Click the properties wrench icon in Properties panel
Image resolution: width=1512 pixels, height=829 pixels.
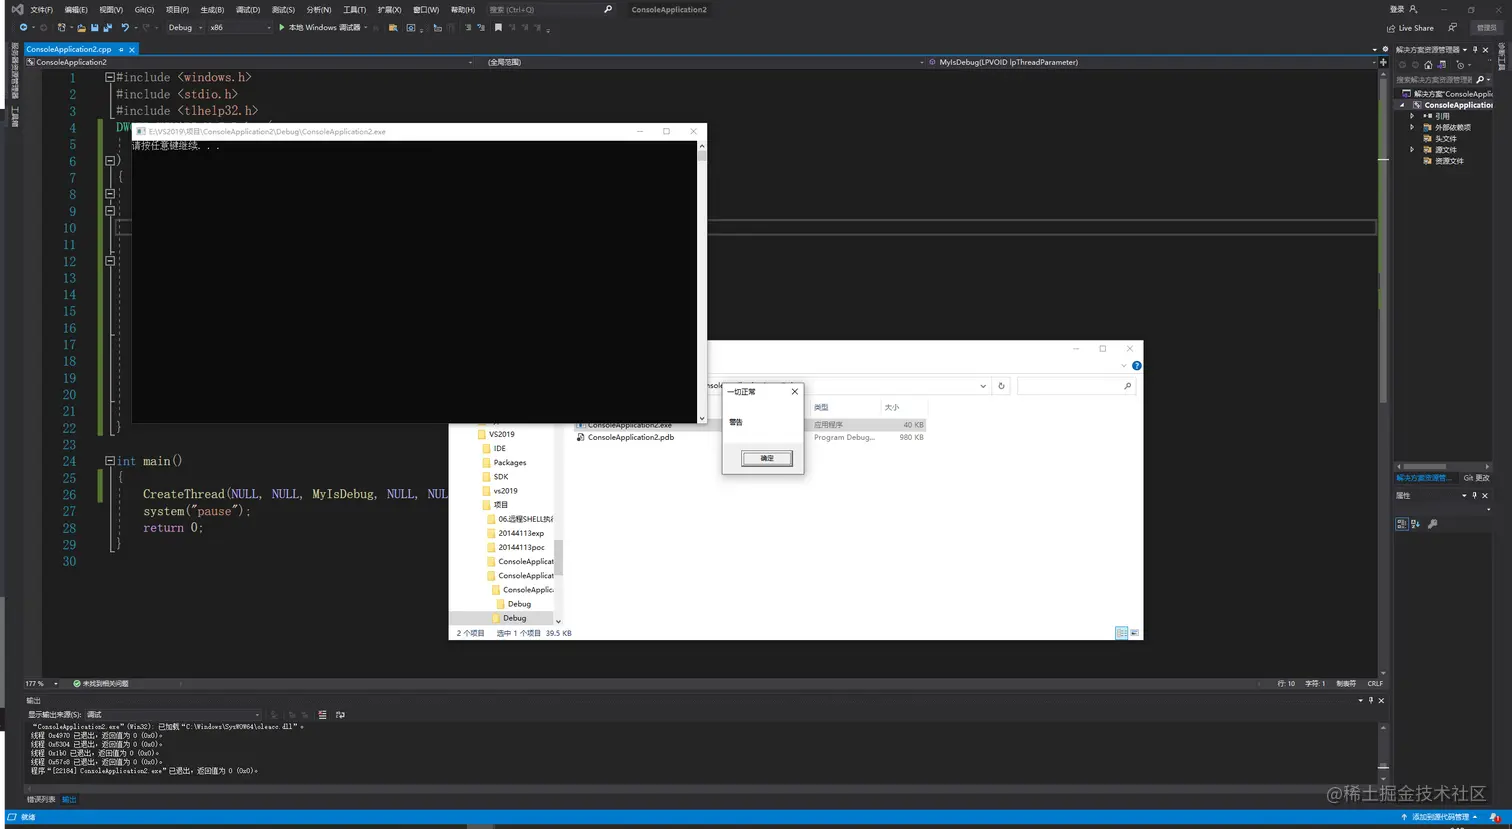[1432, 524]
